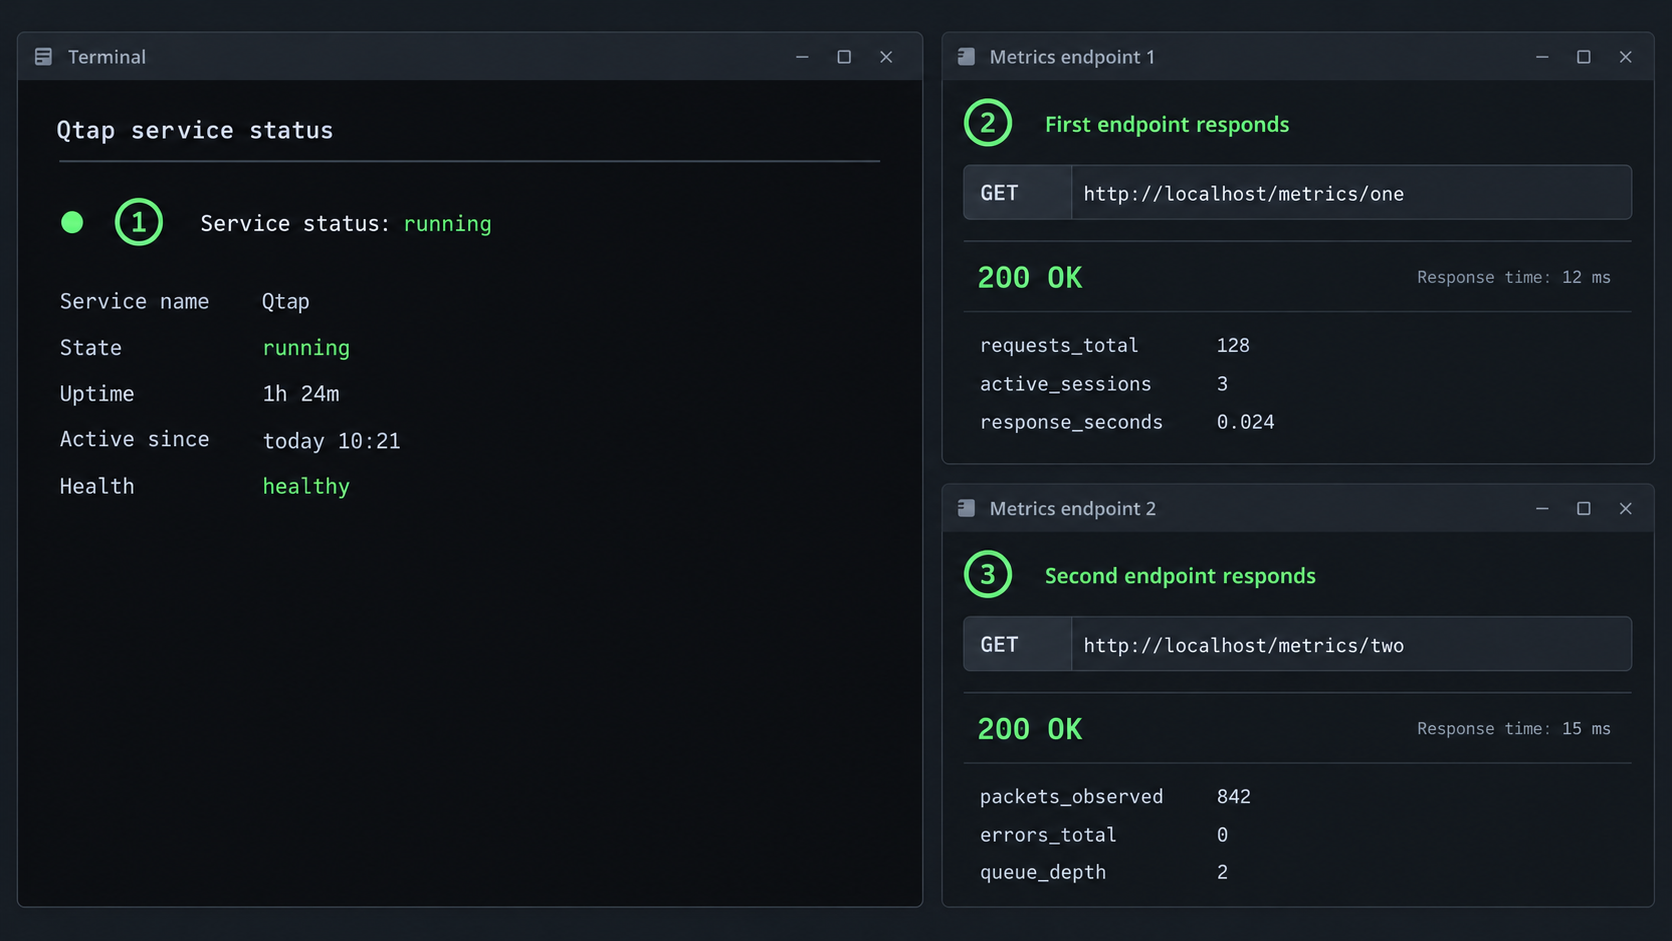Viewport: 1672px width, 941px height.
Task: Maximize the Metrics endpoint 2 window
Action: tap(1584, 508)
